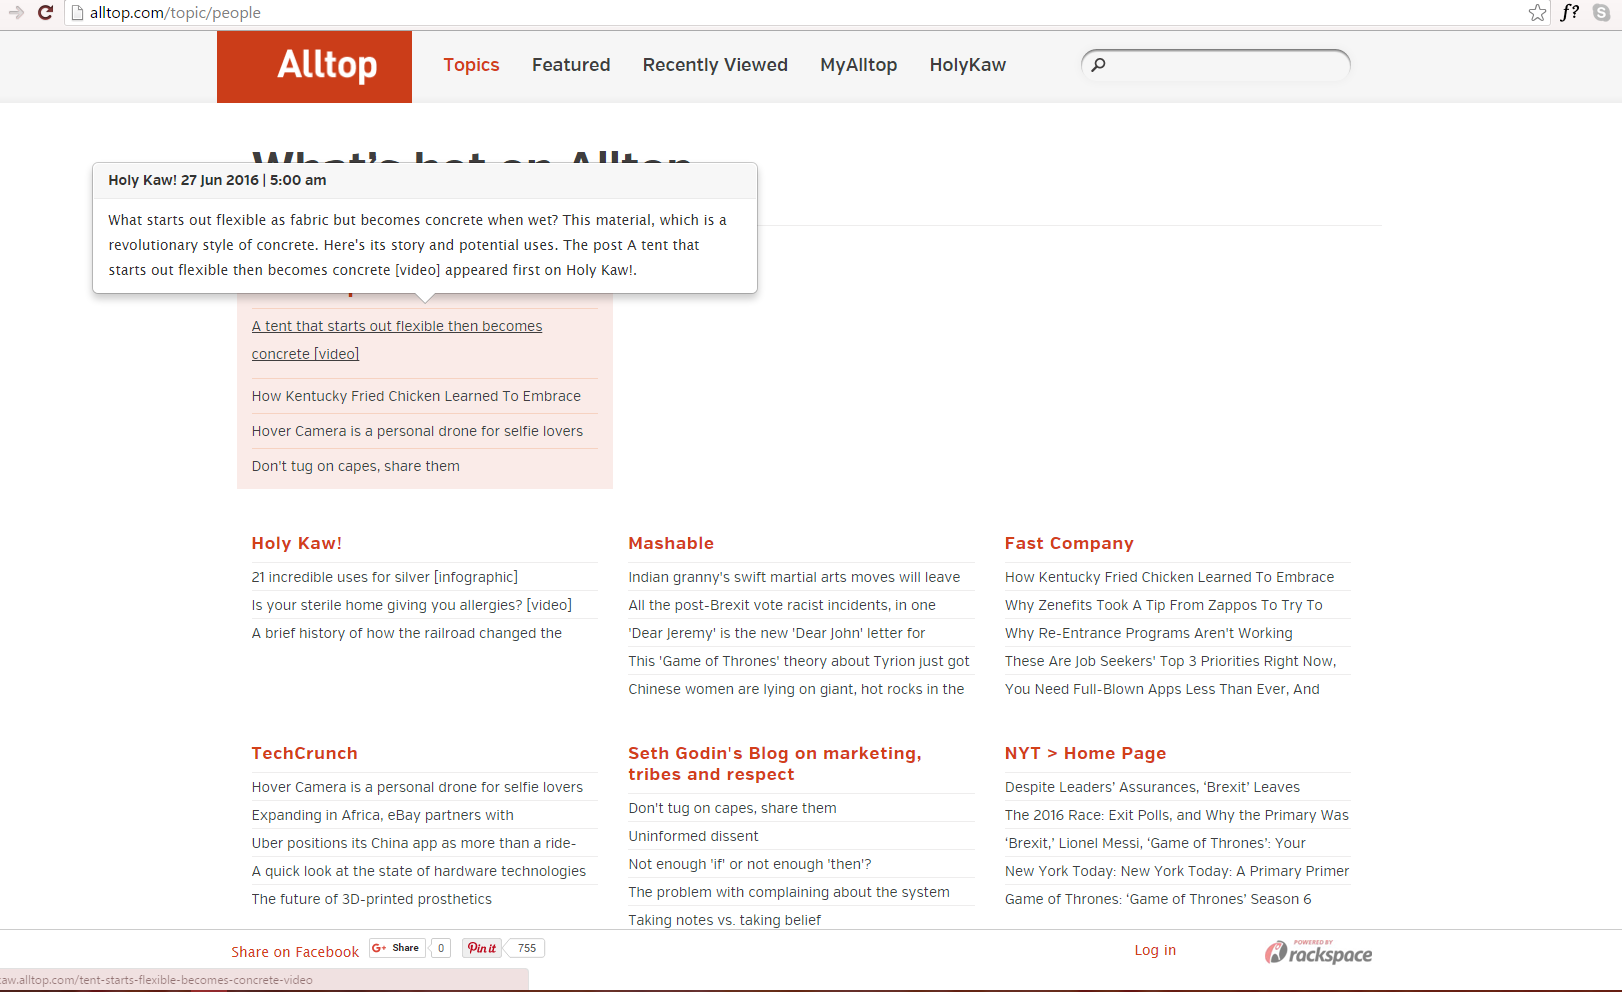This screenshot has height=992, width=1622.
Task: Open Don't tug on capes in hot box
Action: coord(355,466)
